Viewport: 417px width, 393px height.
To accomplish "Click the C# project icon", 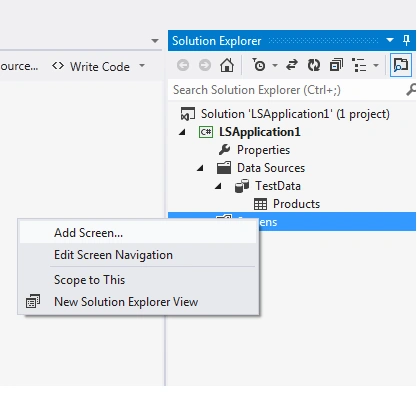I will (x=206, y=132).
